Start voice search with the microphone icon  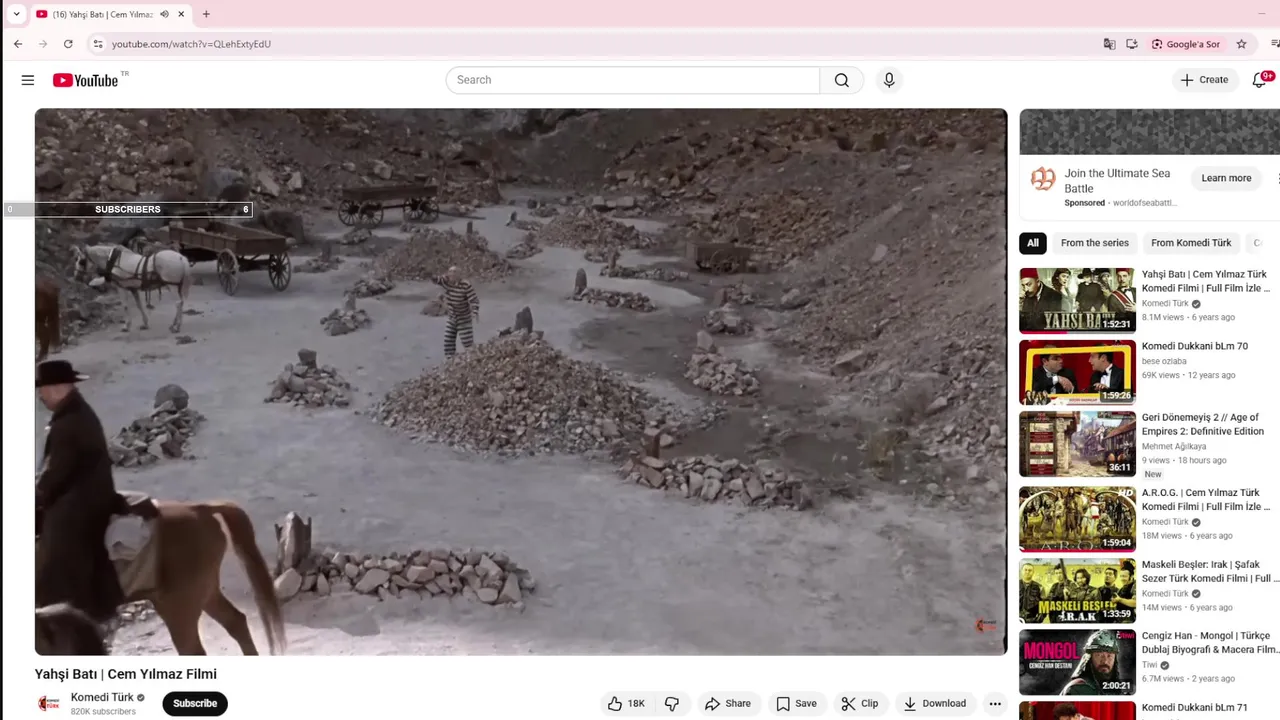click(889, 80)
